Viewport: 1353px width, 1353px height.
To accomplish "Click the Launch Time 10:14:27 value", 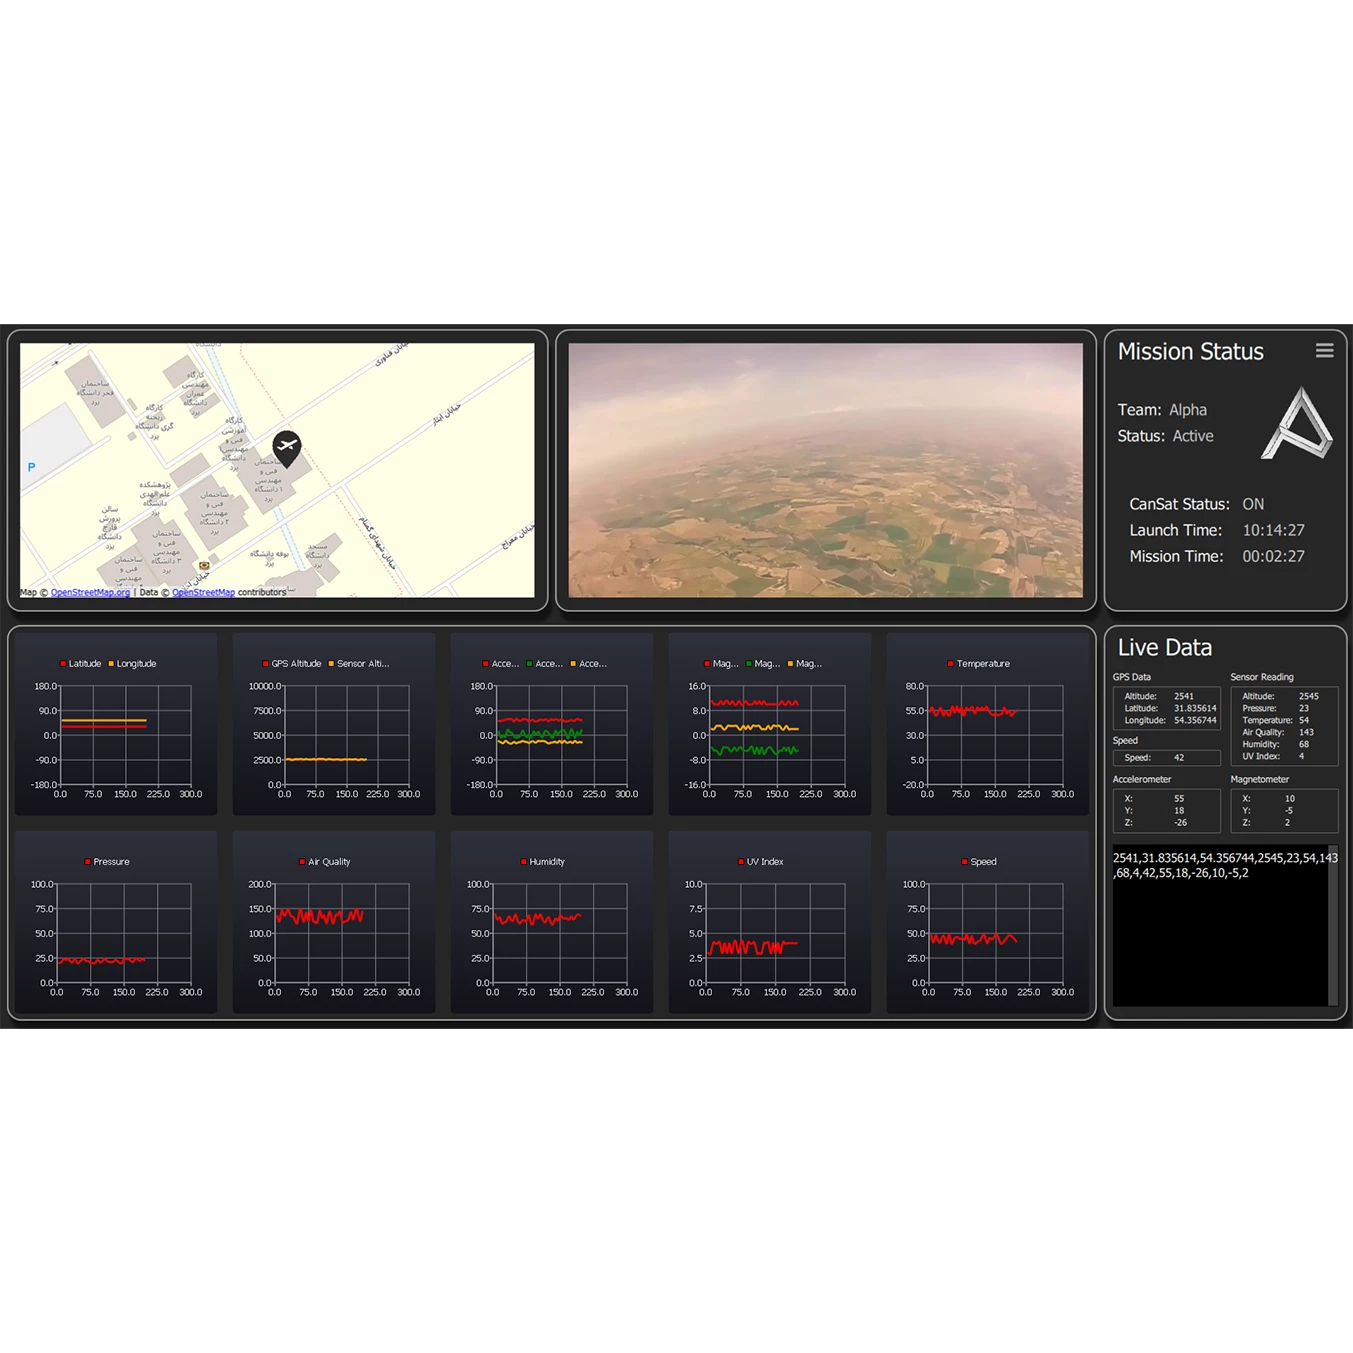I will (1273, 530).
